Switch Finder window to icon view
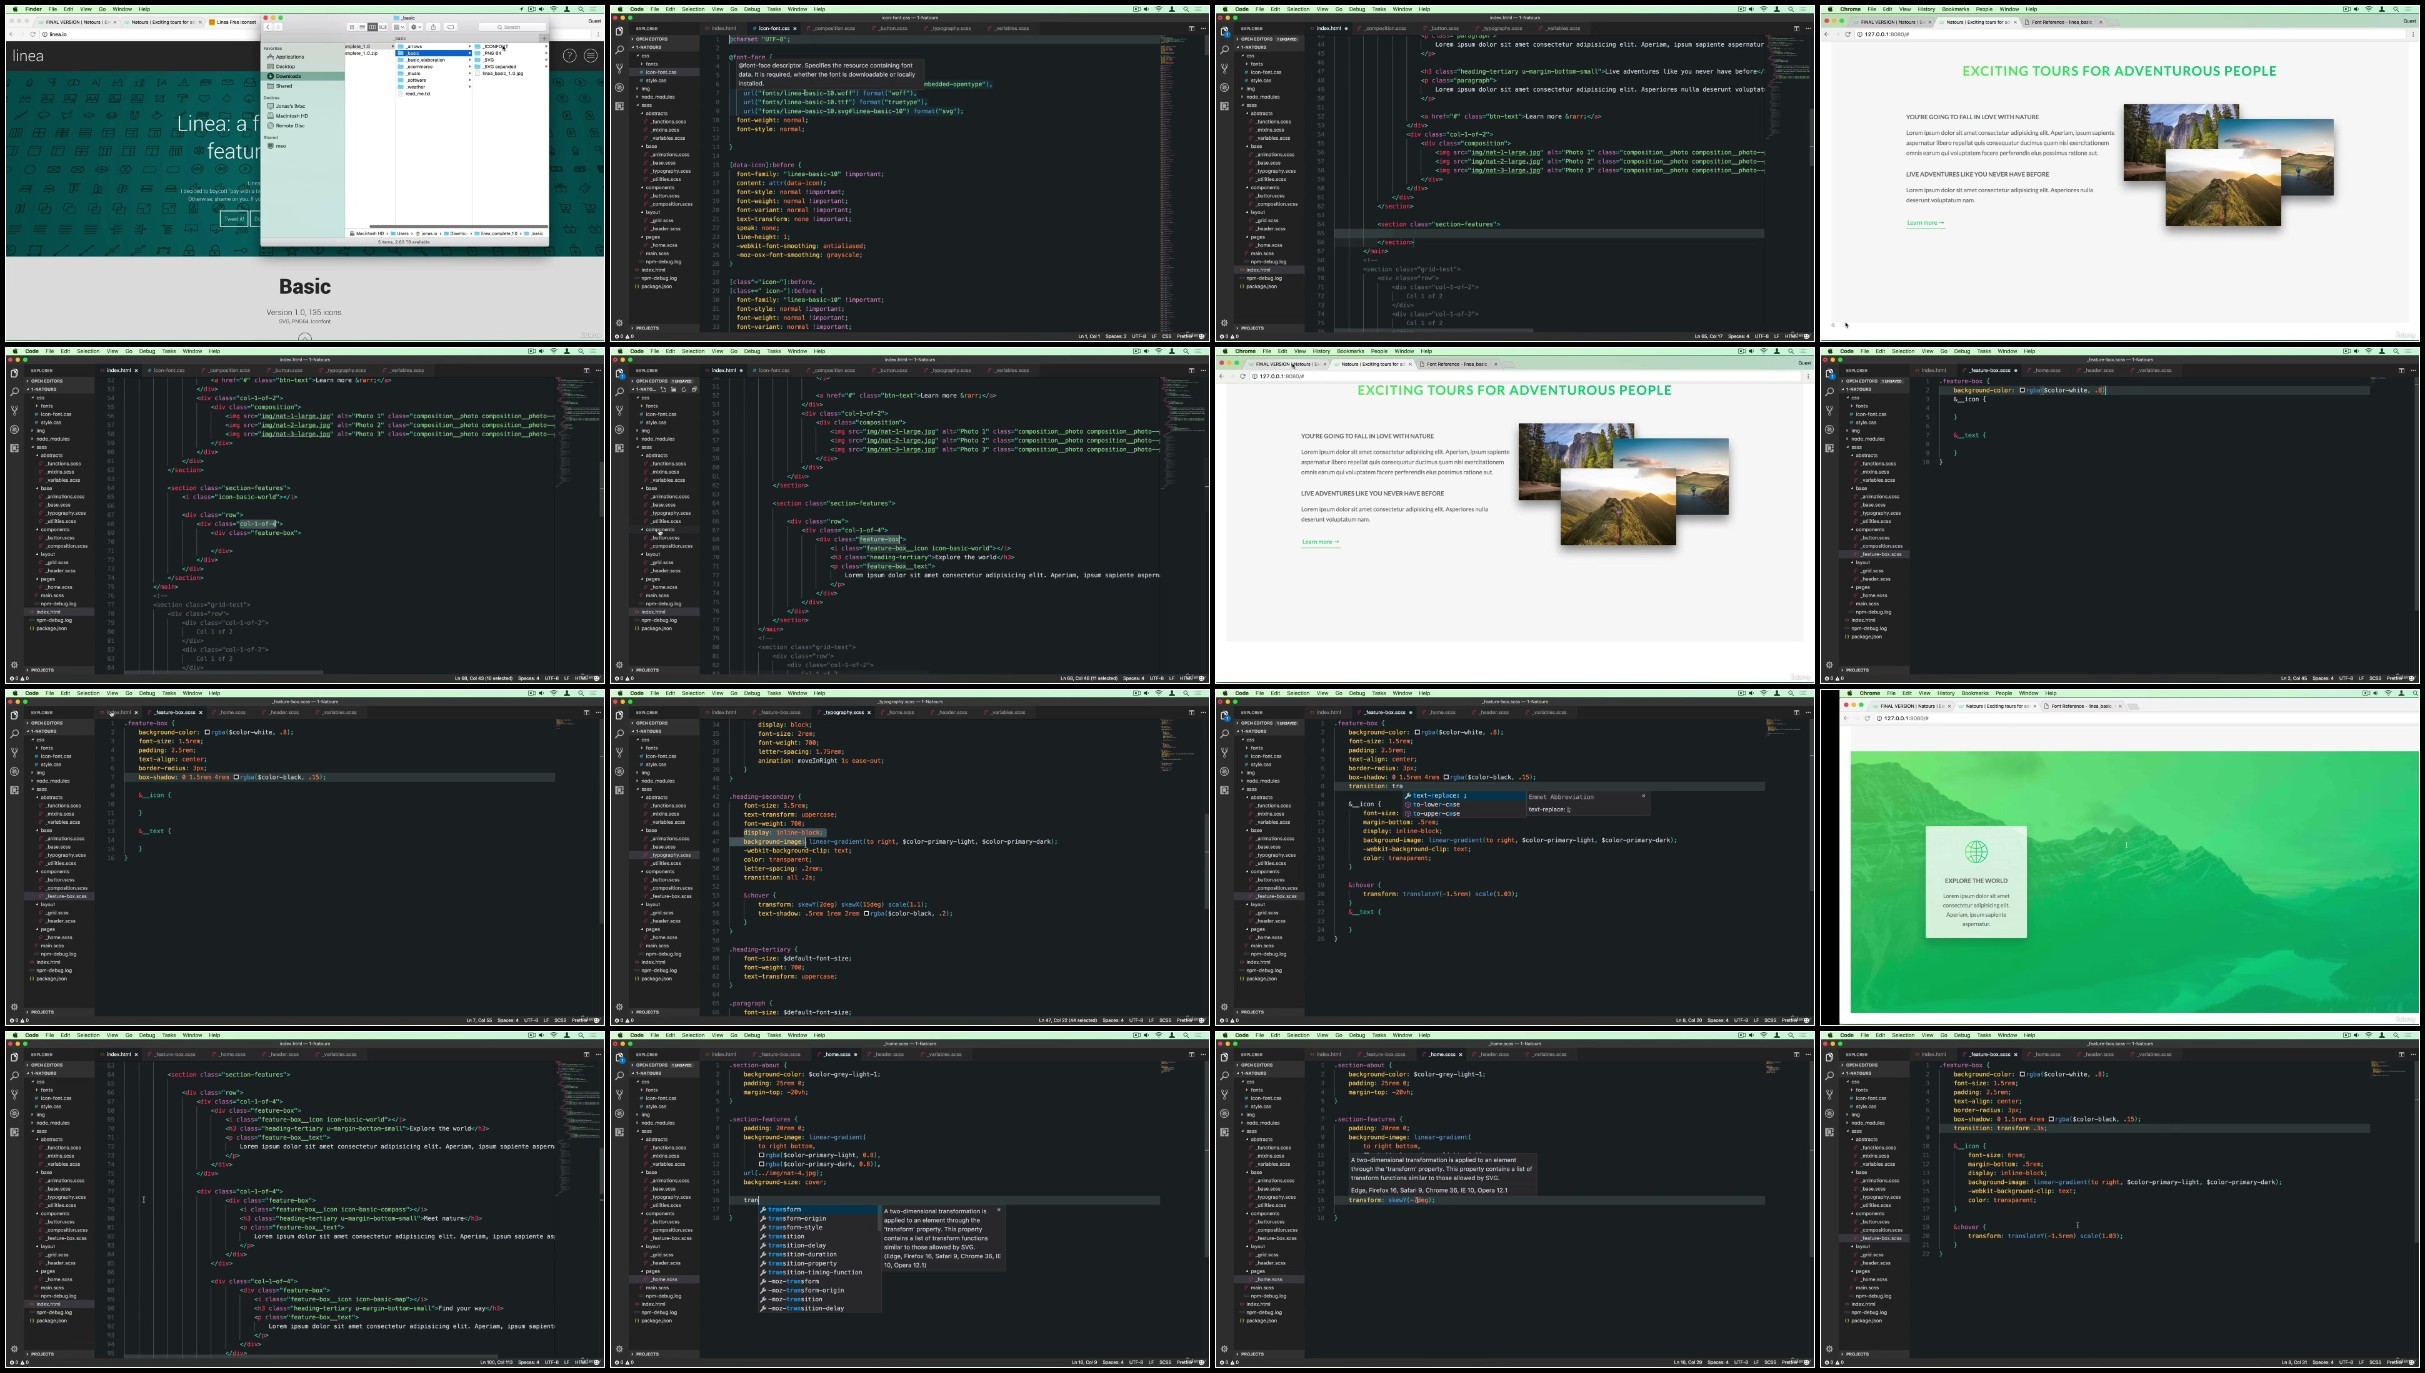Viewport: 2425px width, 1373px height. click(x=352, y=27)
